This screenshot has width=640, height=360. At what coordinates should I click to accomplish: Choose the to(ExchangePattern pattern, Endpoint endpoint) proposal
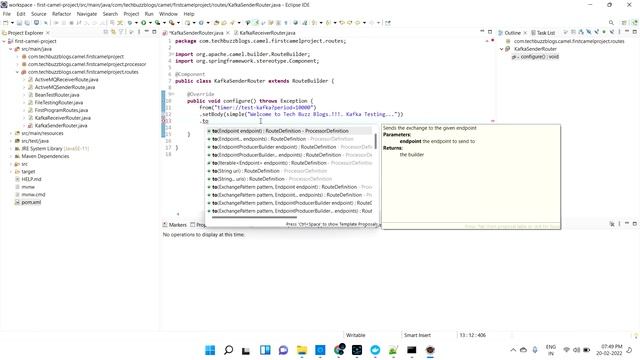(x=289, y=187)
